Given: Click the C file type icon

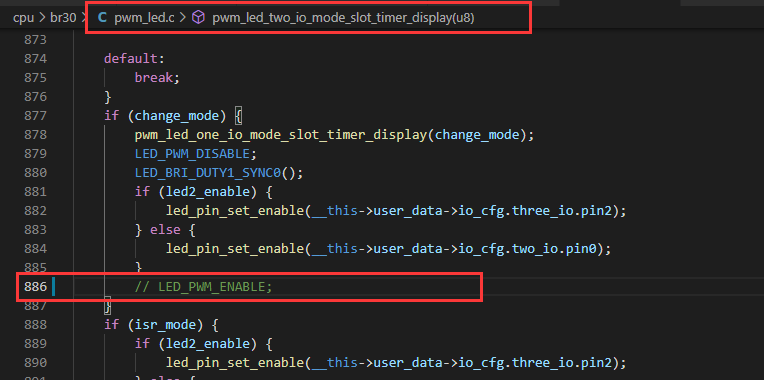Looking at the screenshot, I should tap(102, 18).
